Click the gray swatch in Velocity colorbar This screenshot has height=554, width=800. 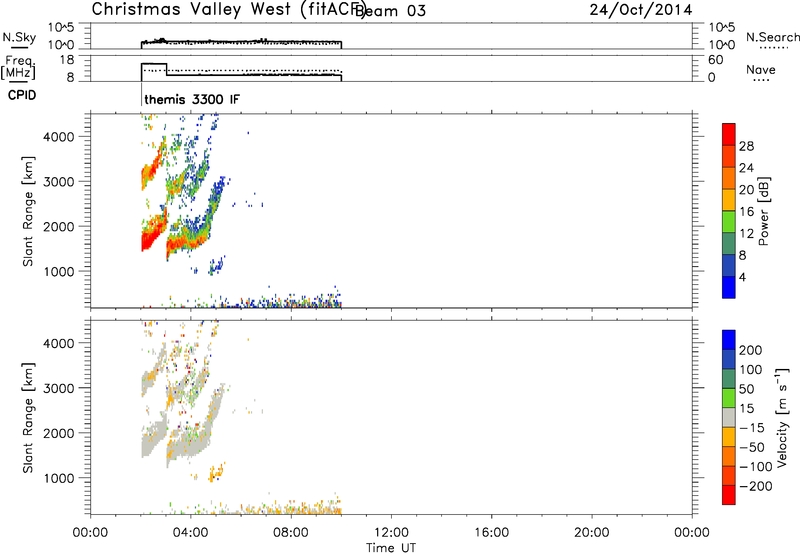[729, 417]
